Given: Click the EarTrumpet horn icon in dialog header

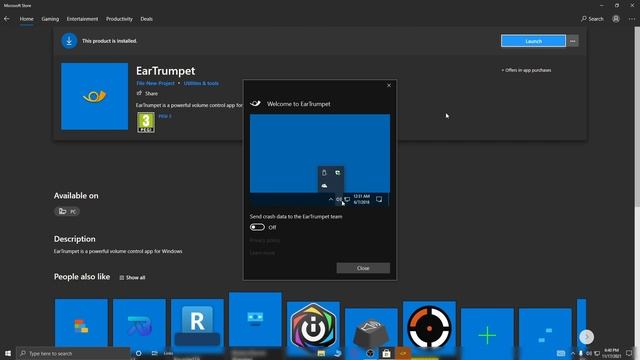Looking at the screenshot, I should [x=256, y=103].
